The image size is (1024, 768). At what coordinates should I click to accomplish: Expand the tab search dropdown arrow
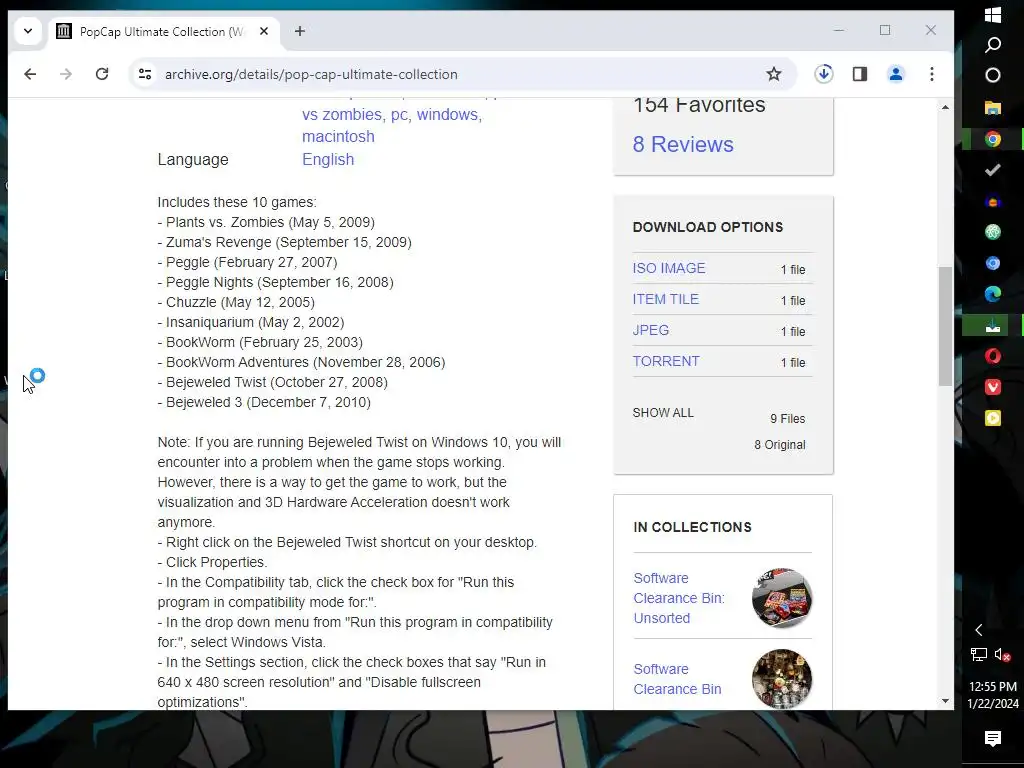[27, 31]
